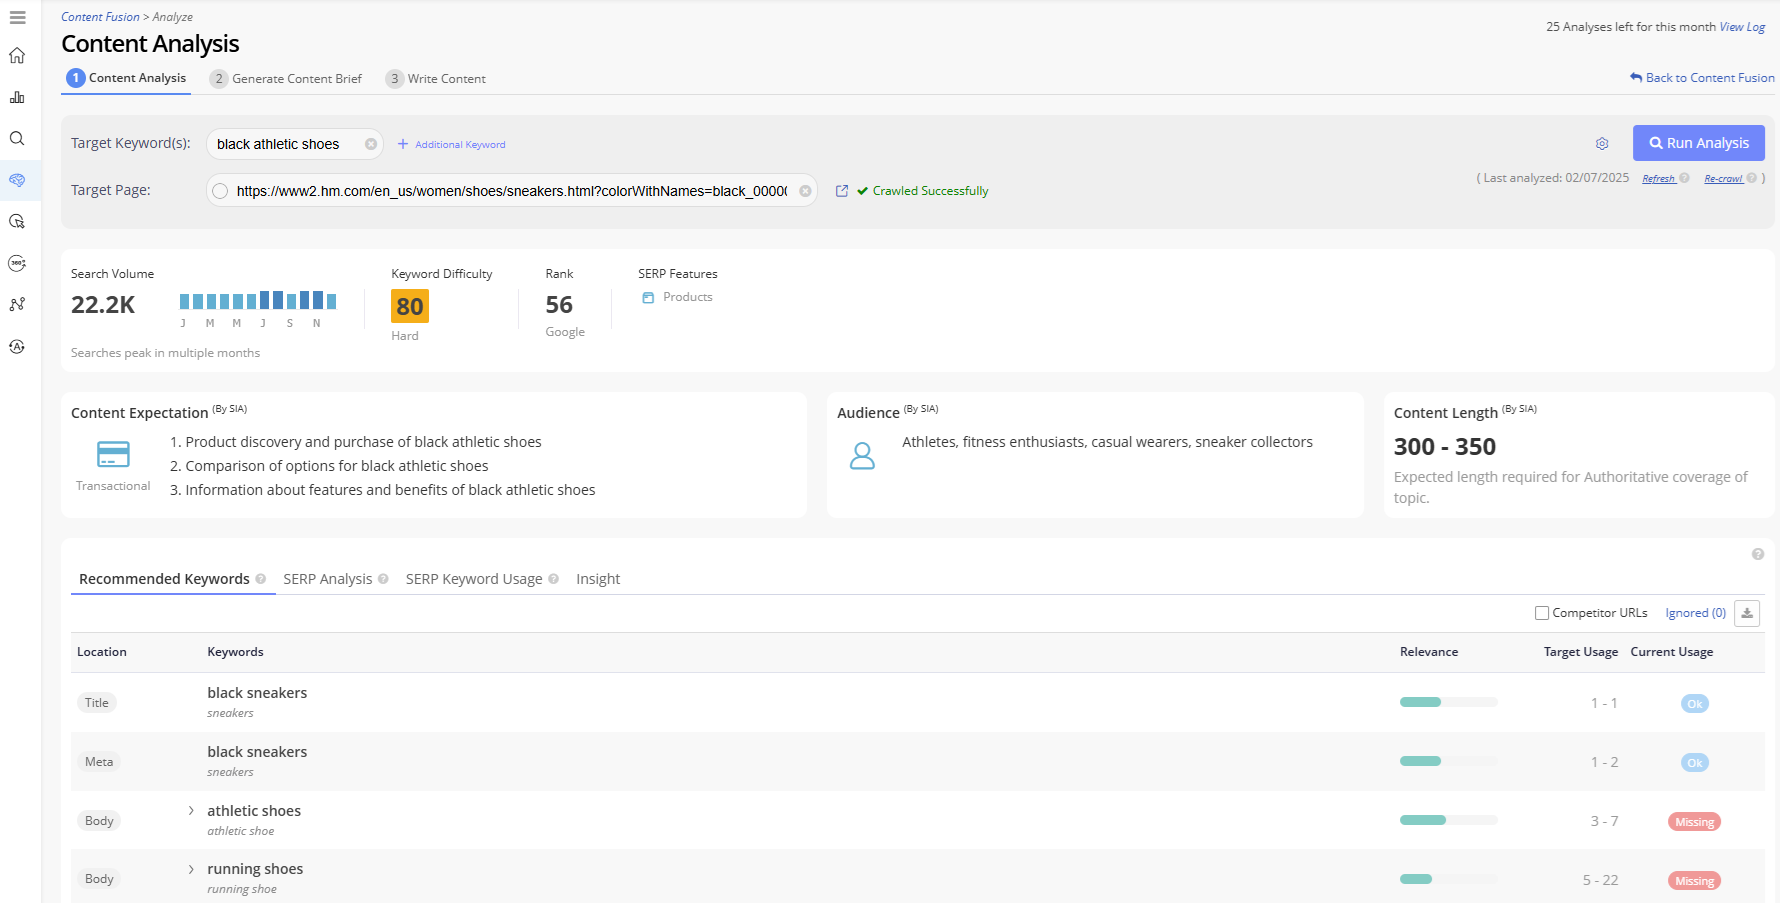Open the Generate Content Brief step
Viewport: 1780px width, 903px height.
click(286, 79)
